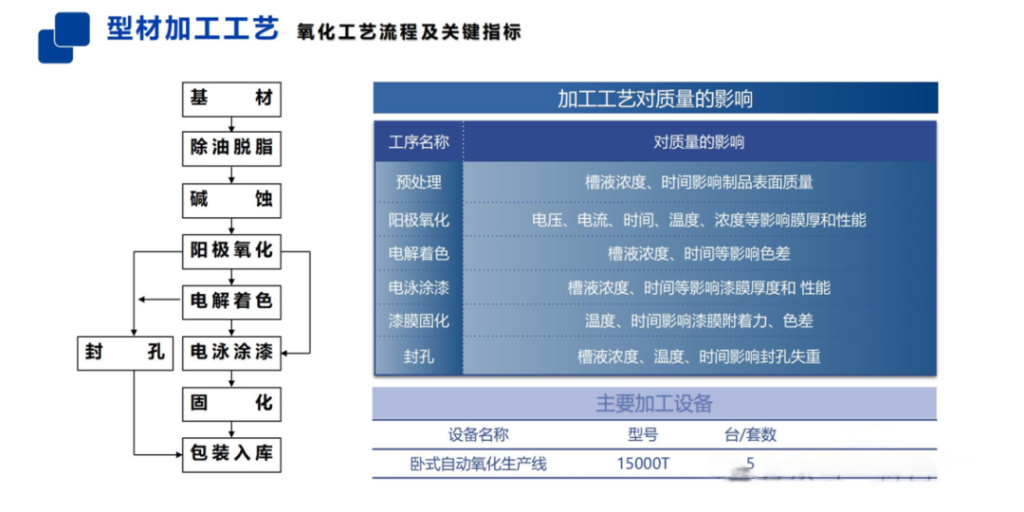
Task: Click the 电解着色 table row label
Action: point(419,253)
